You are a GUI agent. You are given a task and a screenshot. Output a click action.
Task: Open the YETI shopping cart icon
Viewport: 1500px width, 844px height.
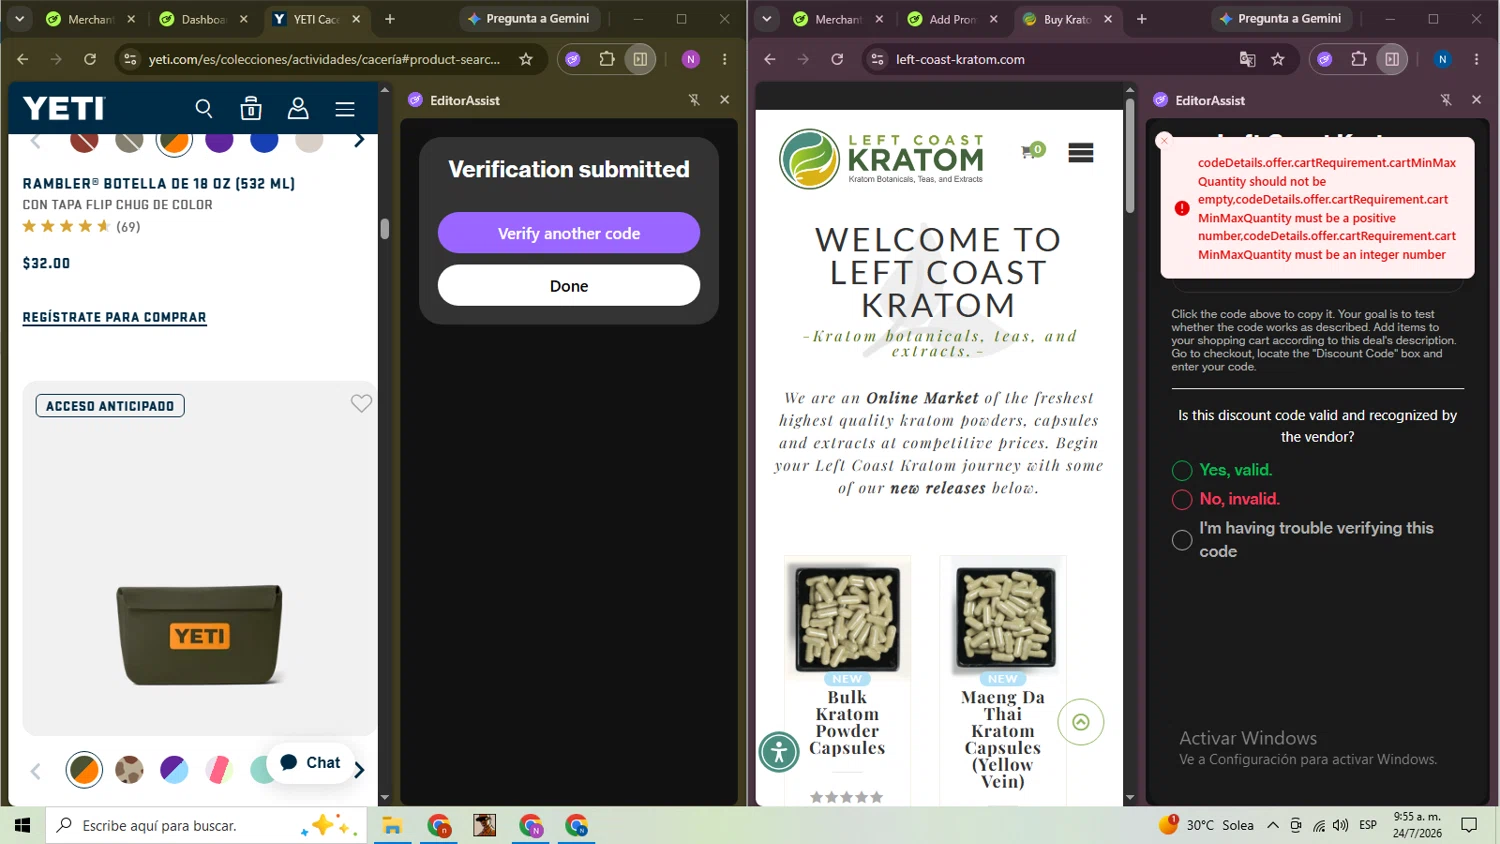pos(251,108)
